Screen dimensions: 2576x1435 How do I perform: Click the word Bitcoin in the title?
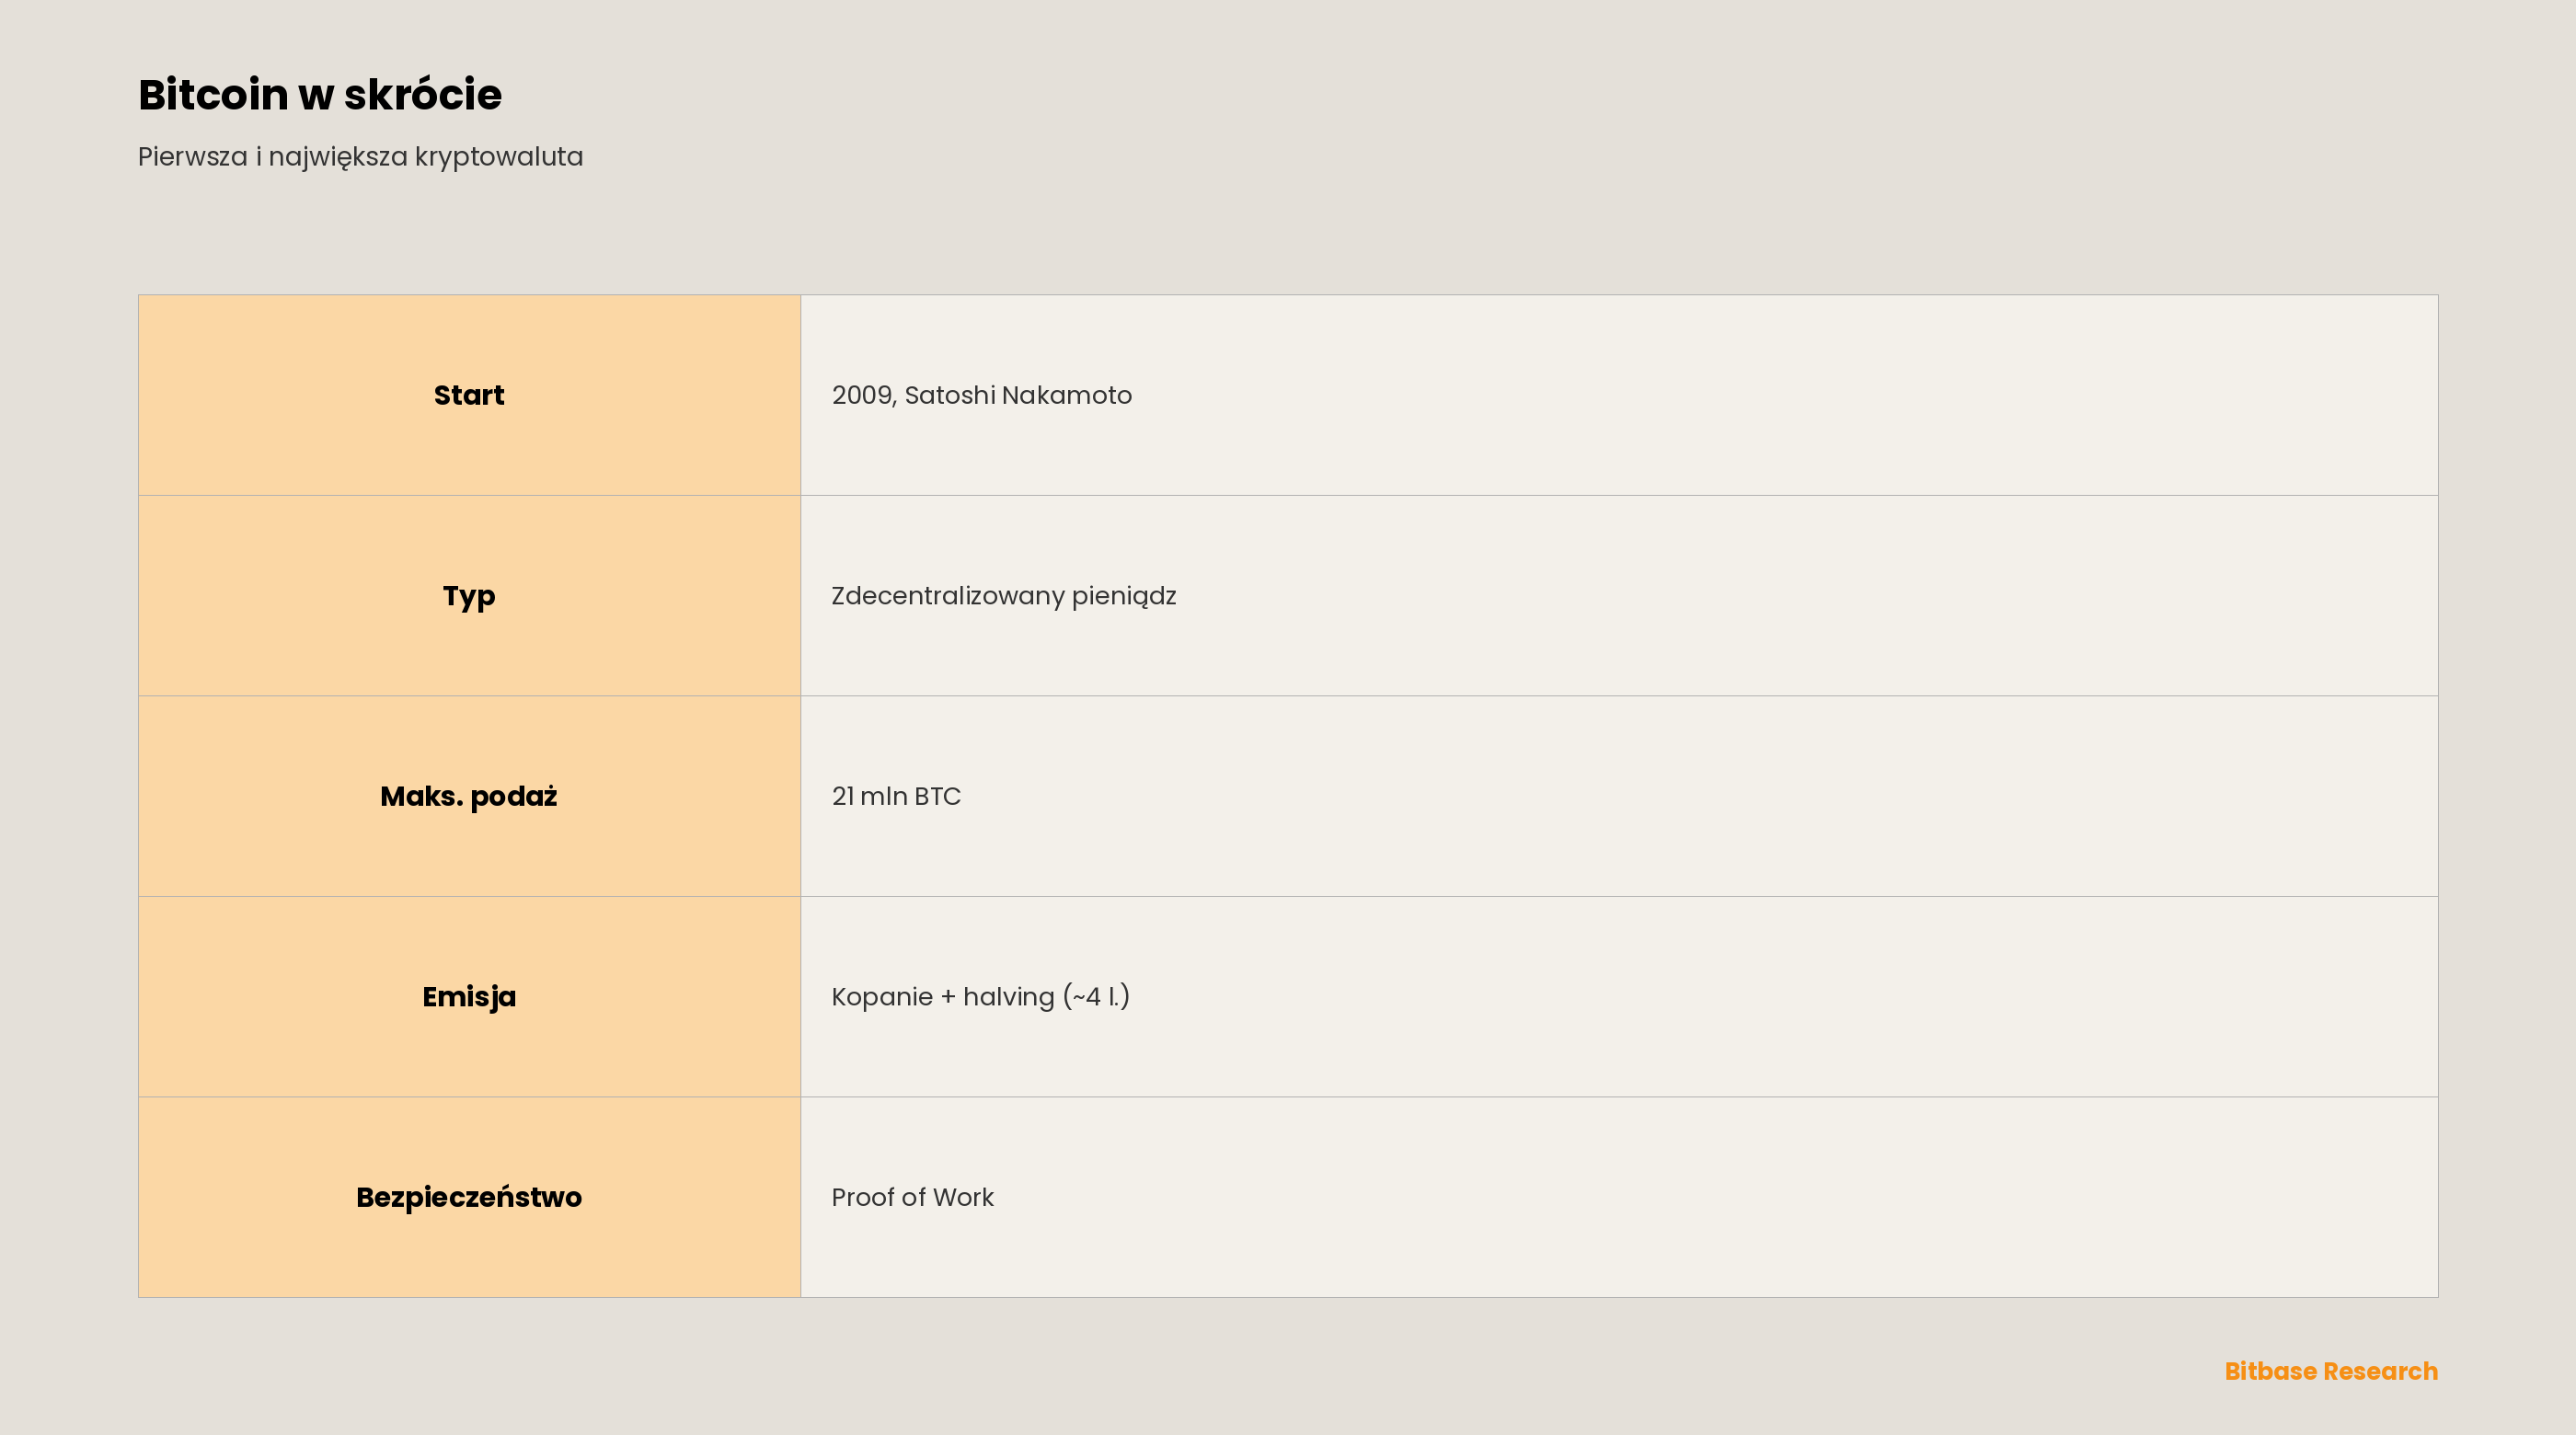(x=213, y=95)
